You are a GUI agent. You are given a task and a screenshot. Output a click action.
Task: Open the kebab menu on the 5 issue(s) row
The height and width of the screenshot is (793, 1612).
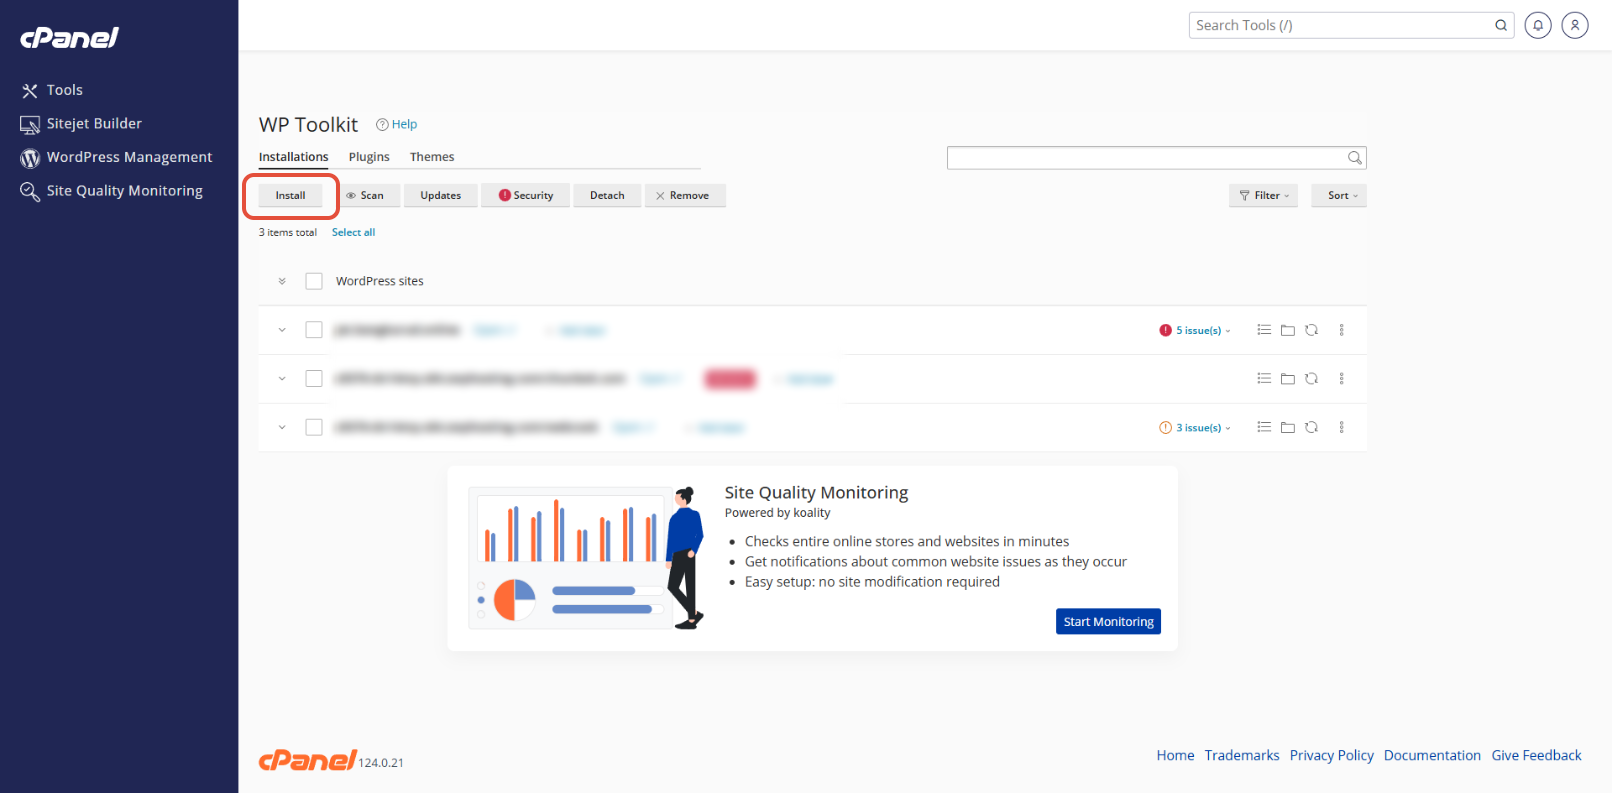[x=1342, y=330]
